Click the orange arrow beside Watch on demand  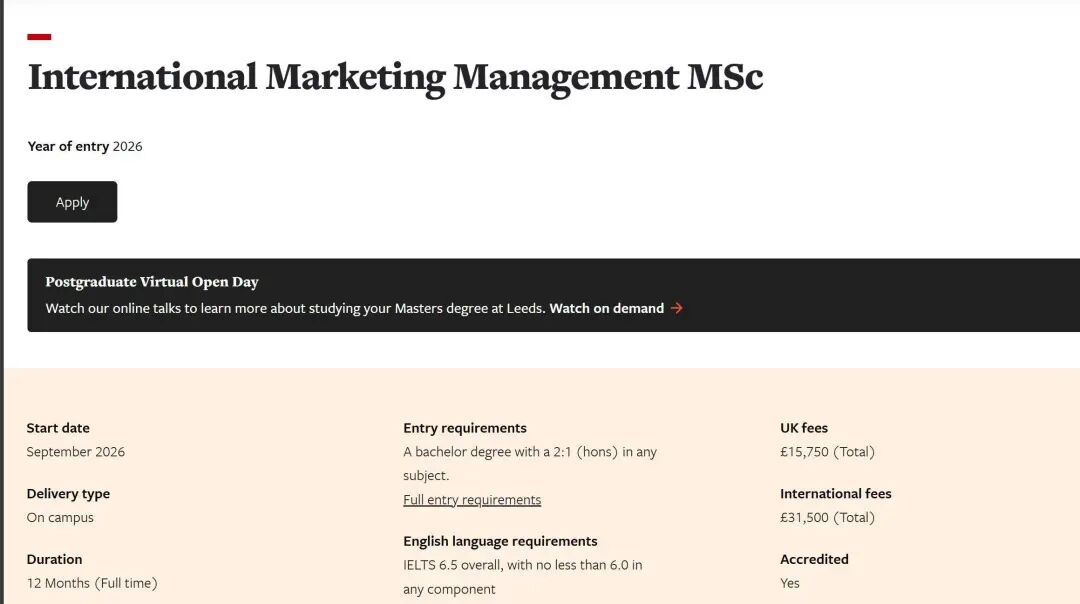pyautogui.click(x=677, y=308)
